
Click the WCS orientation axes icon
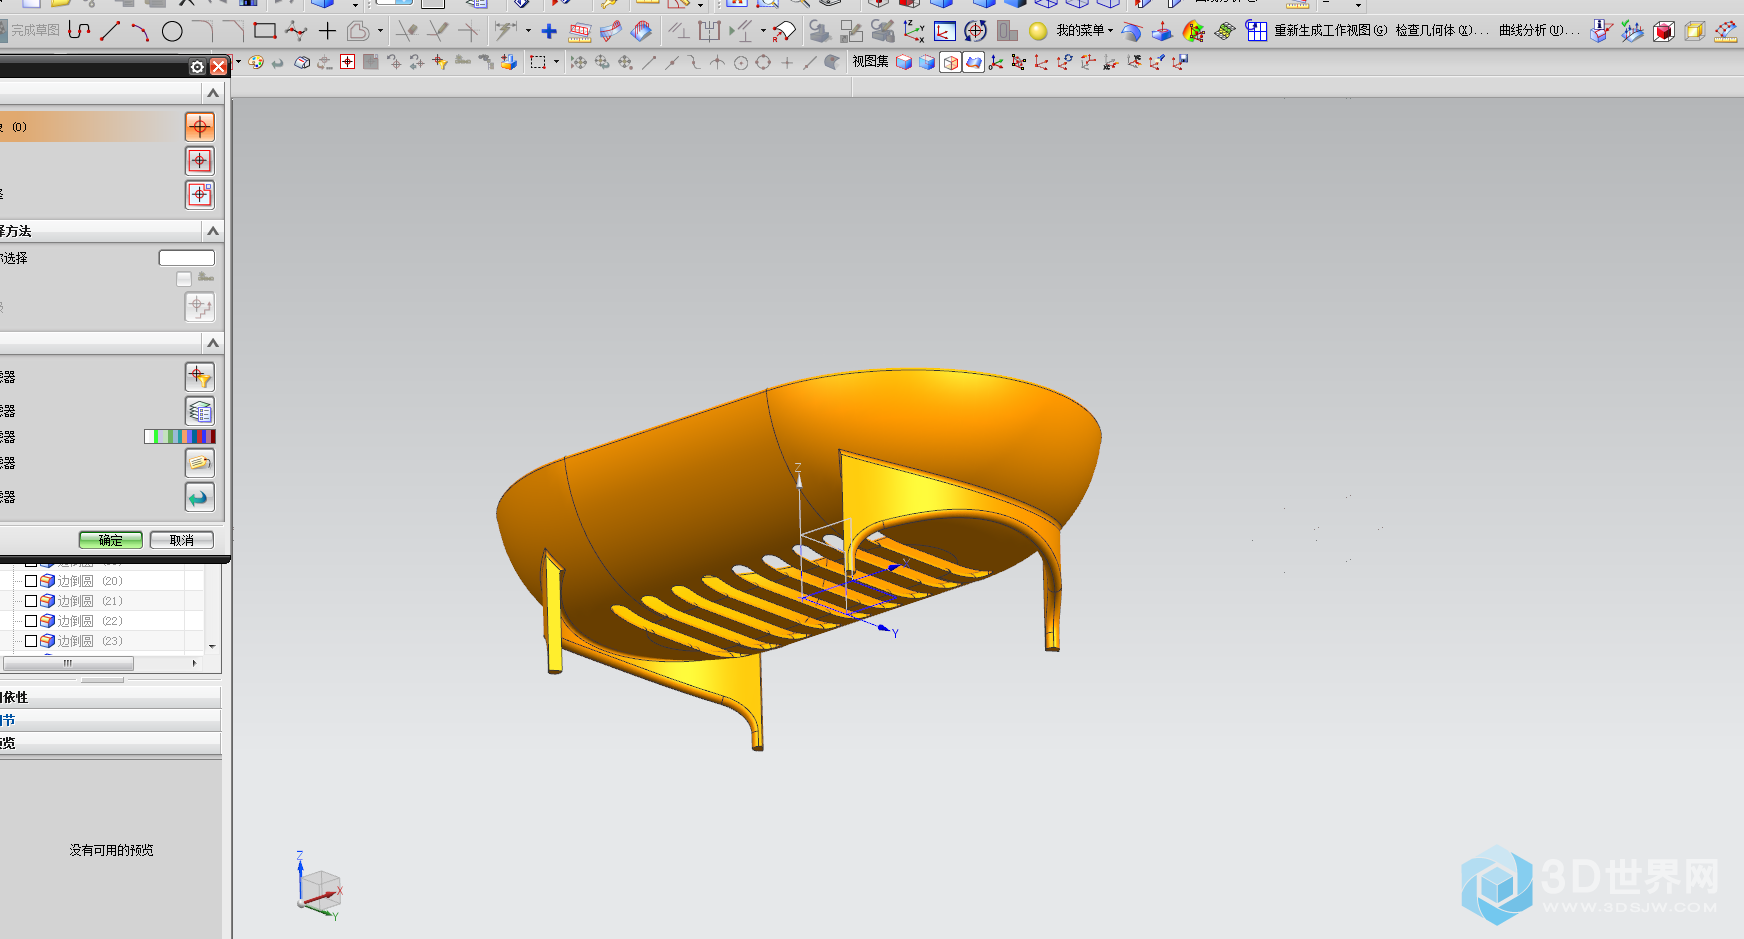click(x=913, y=31)
